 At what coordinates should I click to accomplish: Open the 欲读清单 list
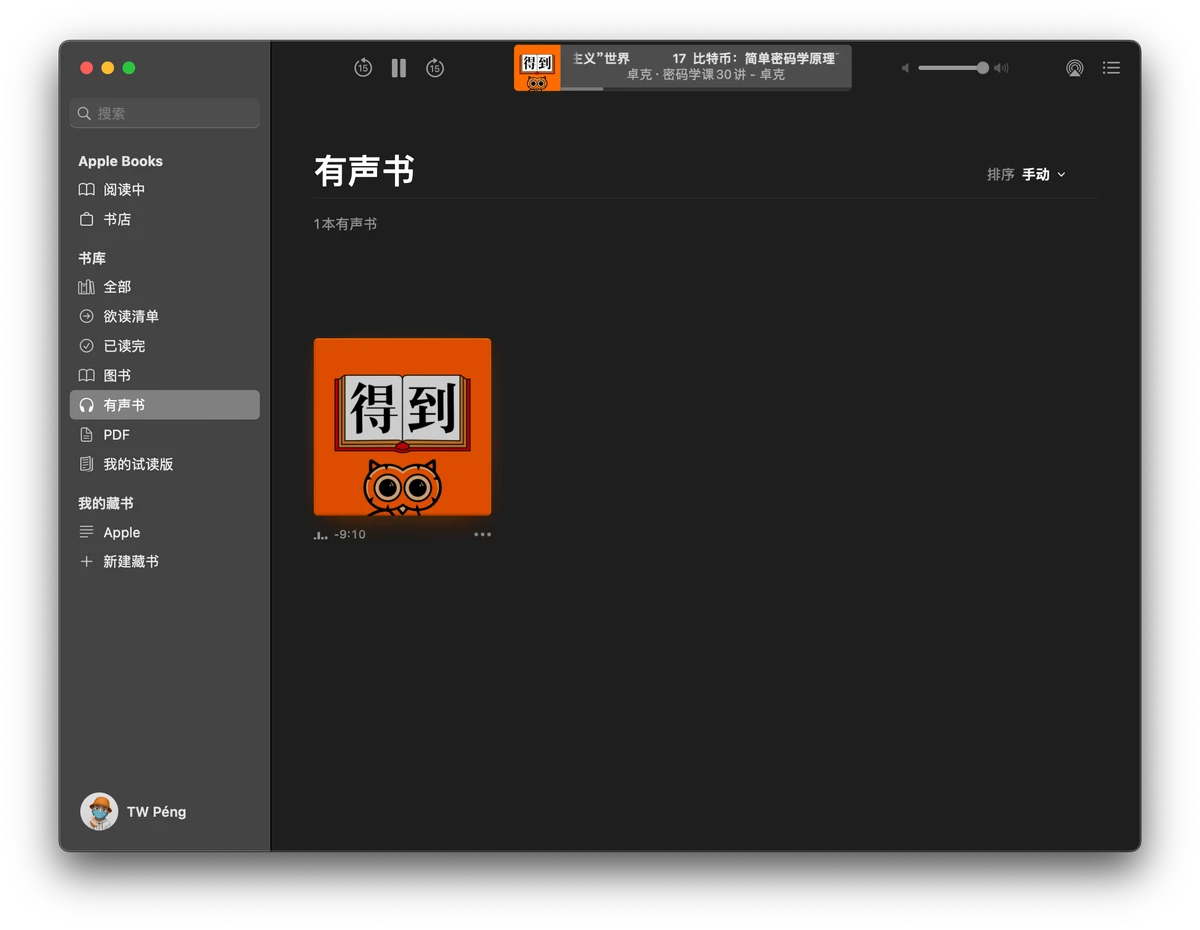coord(165,316)
